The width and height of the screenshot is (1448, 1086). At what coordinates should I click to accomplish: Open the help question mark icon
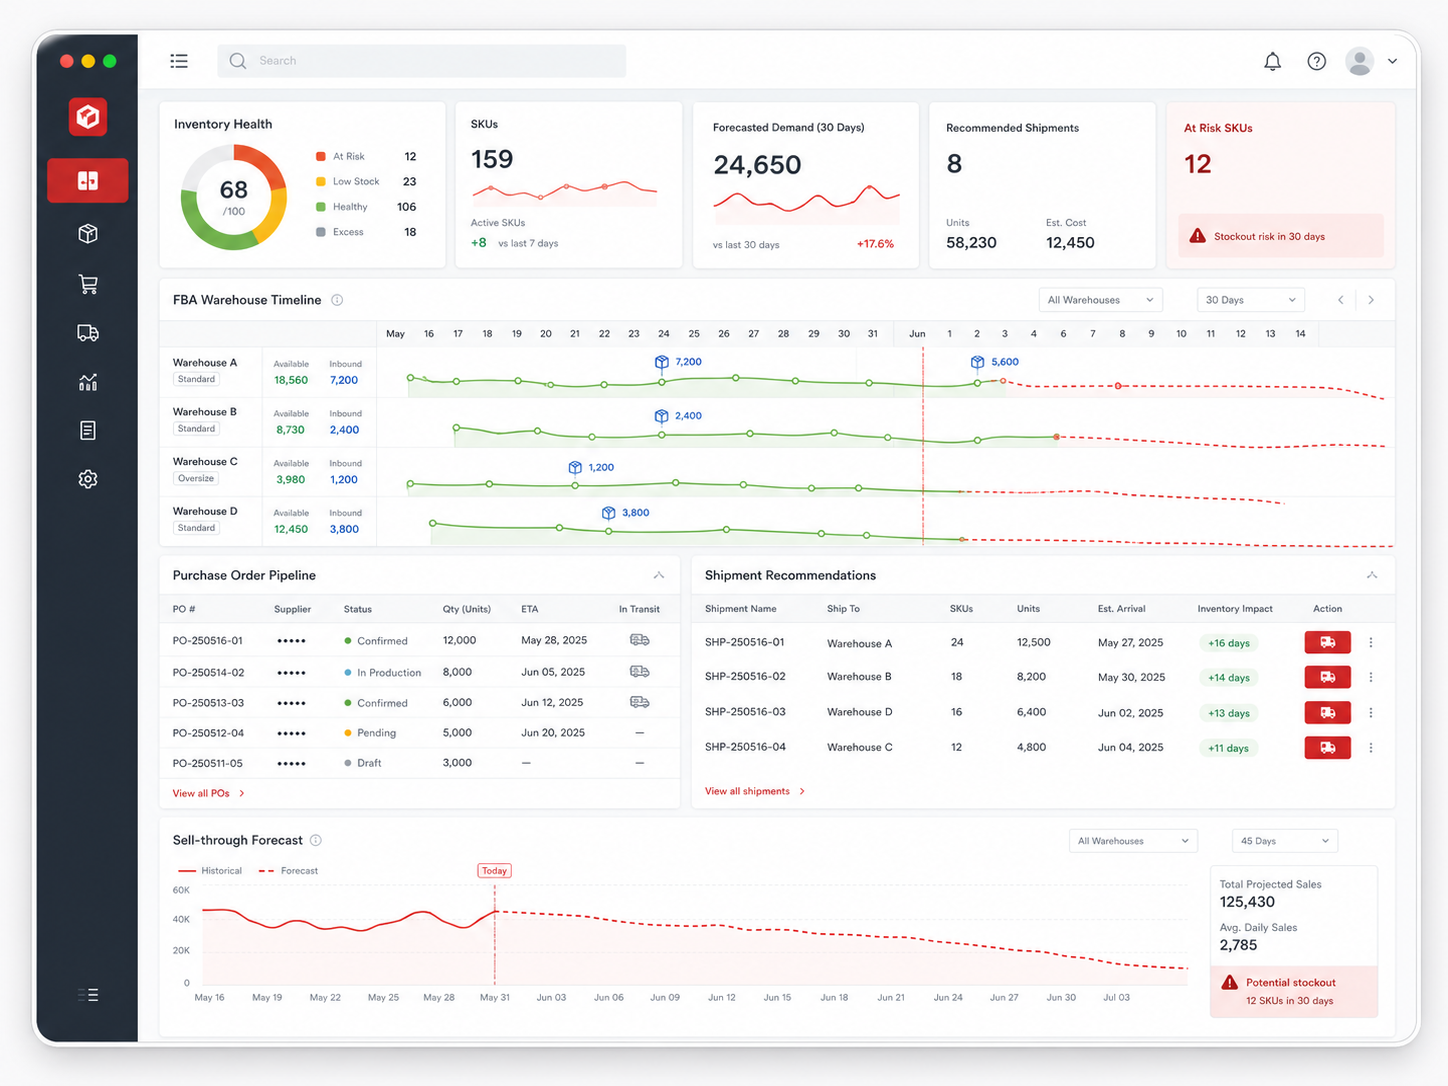tap(1317, 61)
